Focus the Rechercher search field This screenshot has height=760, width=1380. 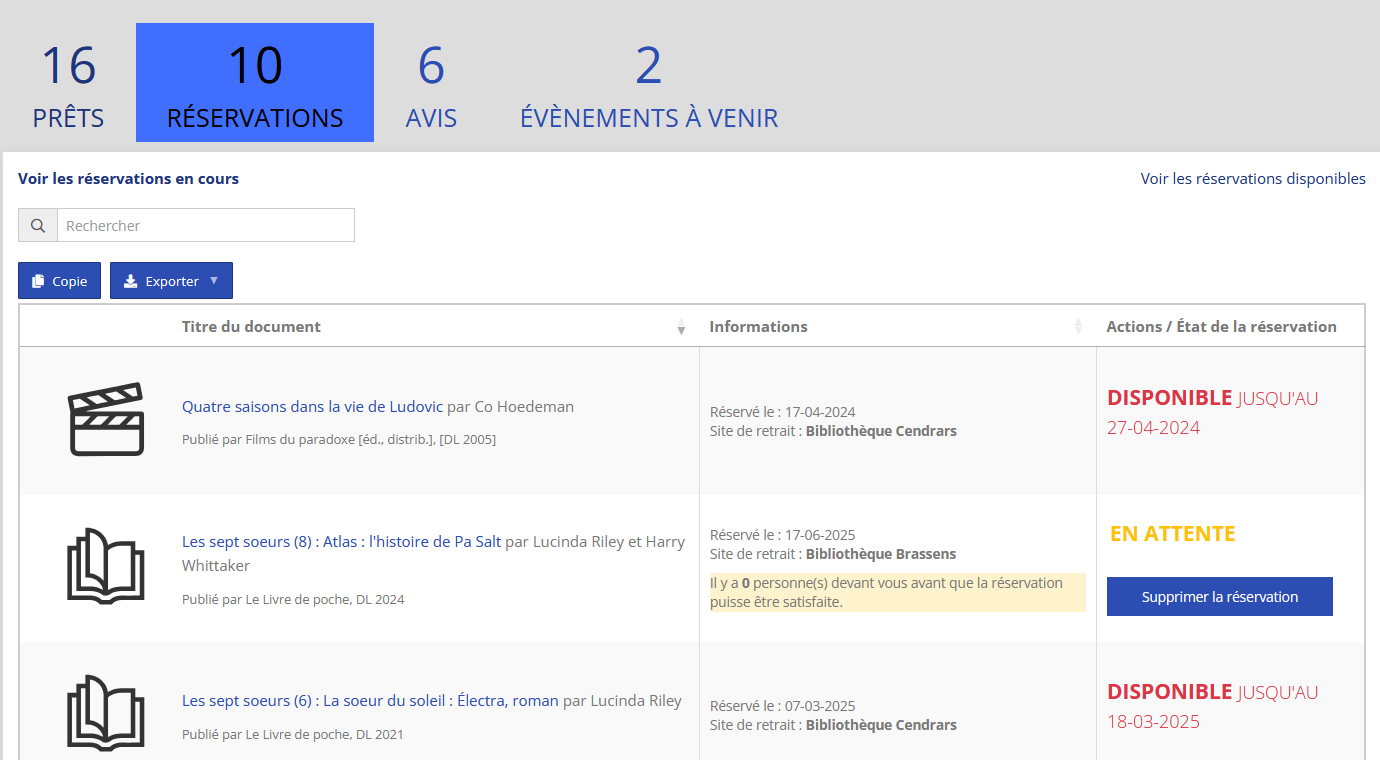coord(205,226)
